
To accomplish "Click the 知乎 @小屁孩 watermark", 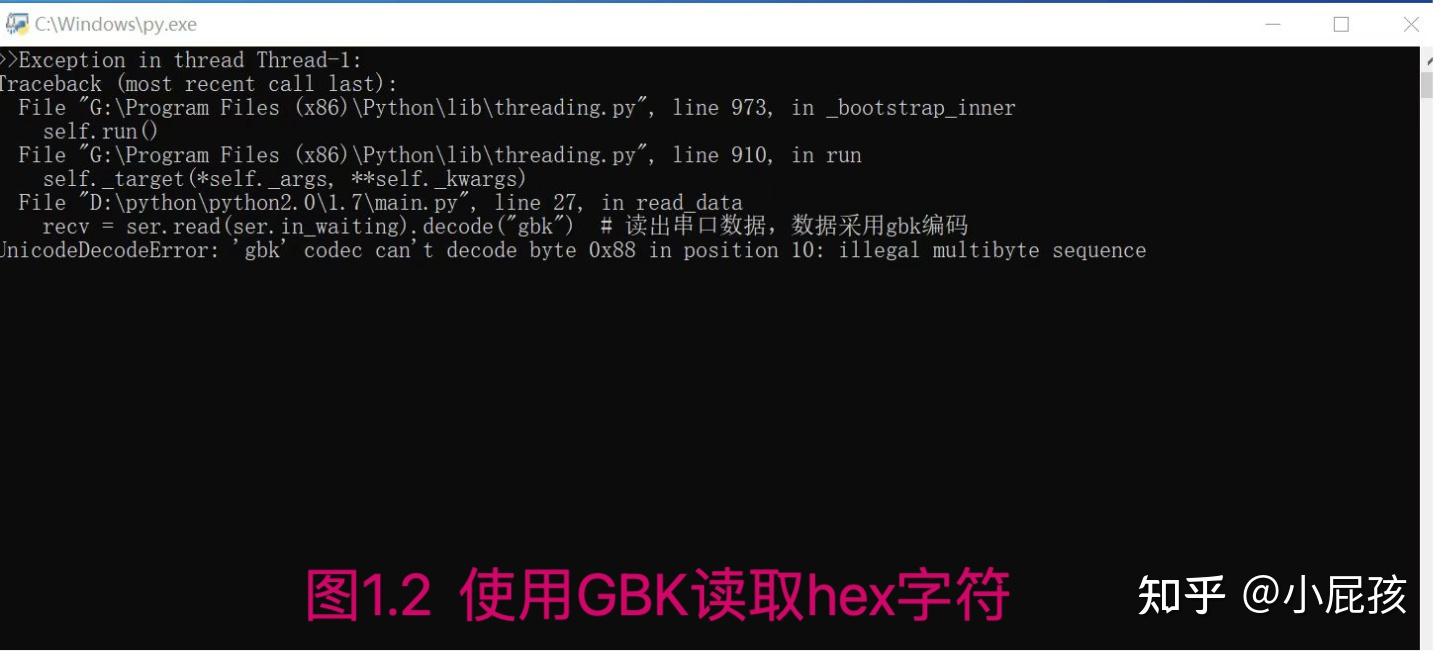I will point(1272,595).
